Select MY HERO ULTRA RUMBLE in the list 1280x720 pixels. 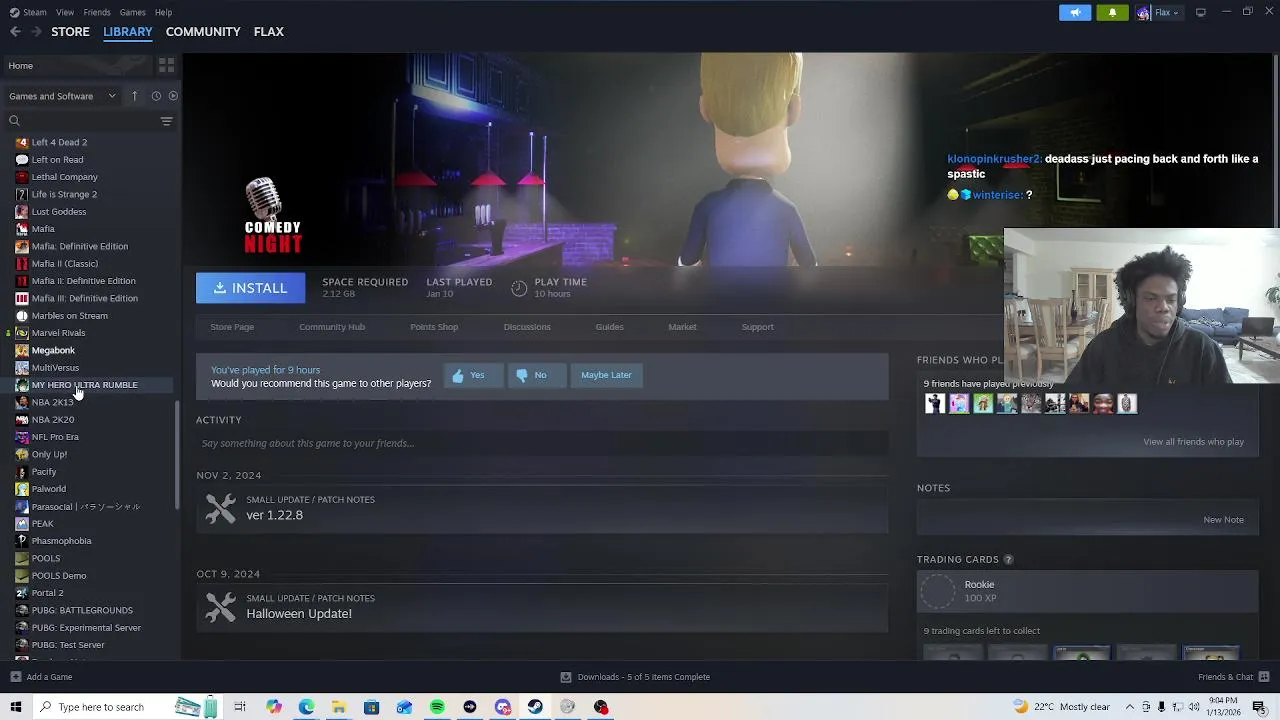point(84,385)
